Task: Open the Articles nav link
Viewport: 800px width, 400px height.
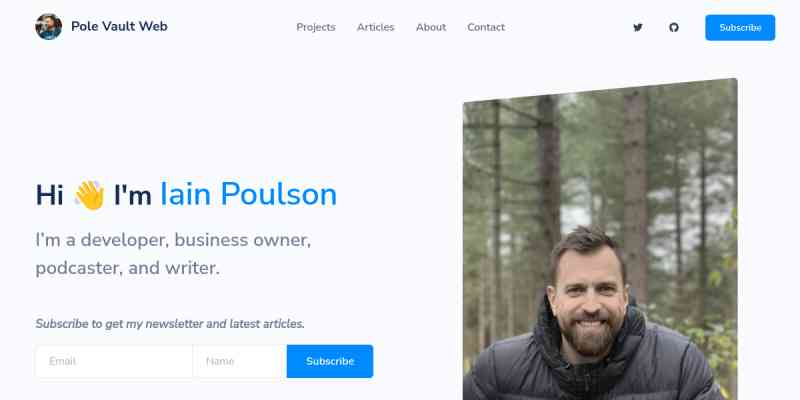Action: [x=376, y=27]
